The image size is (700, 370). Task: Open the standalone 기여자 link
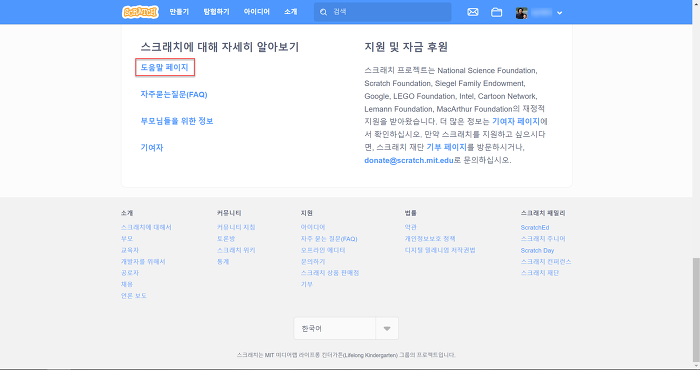point(152,148)
